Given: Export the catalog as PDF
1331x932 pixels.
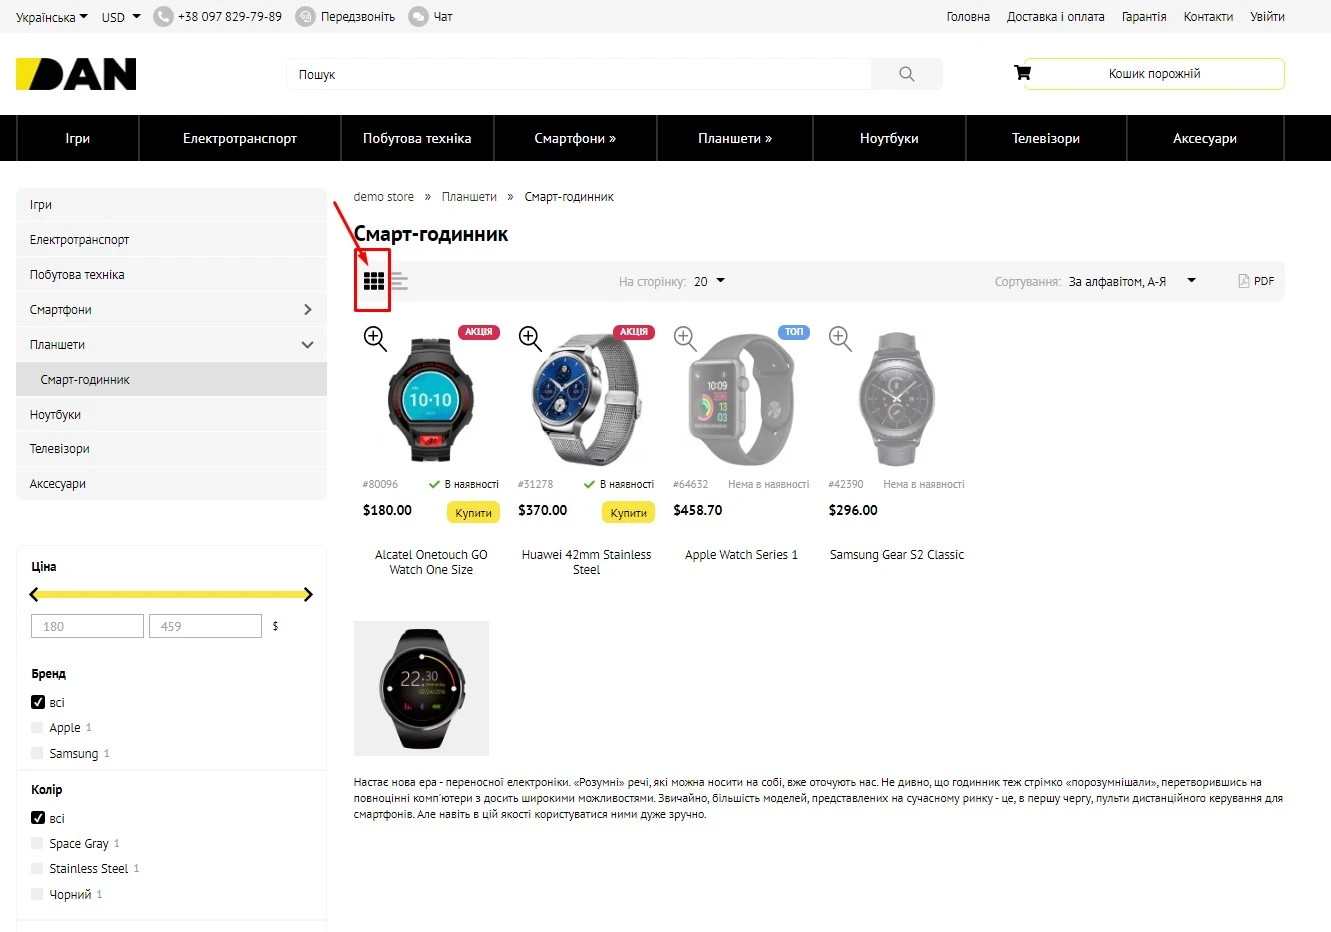Looking at the screenshot, I should (1256, 281).
